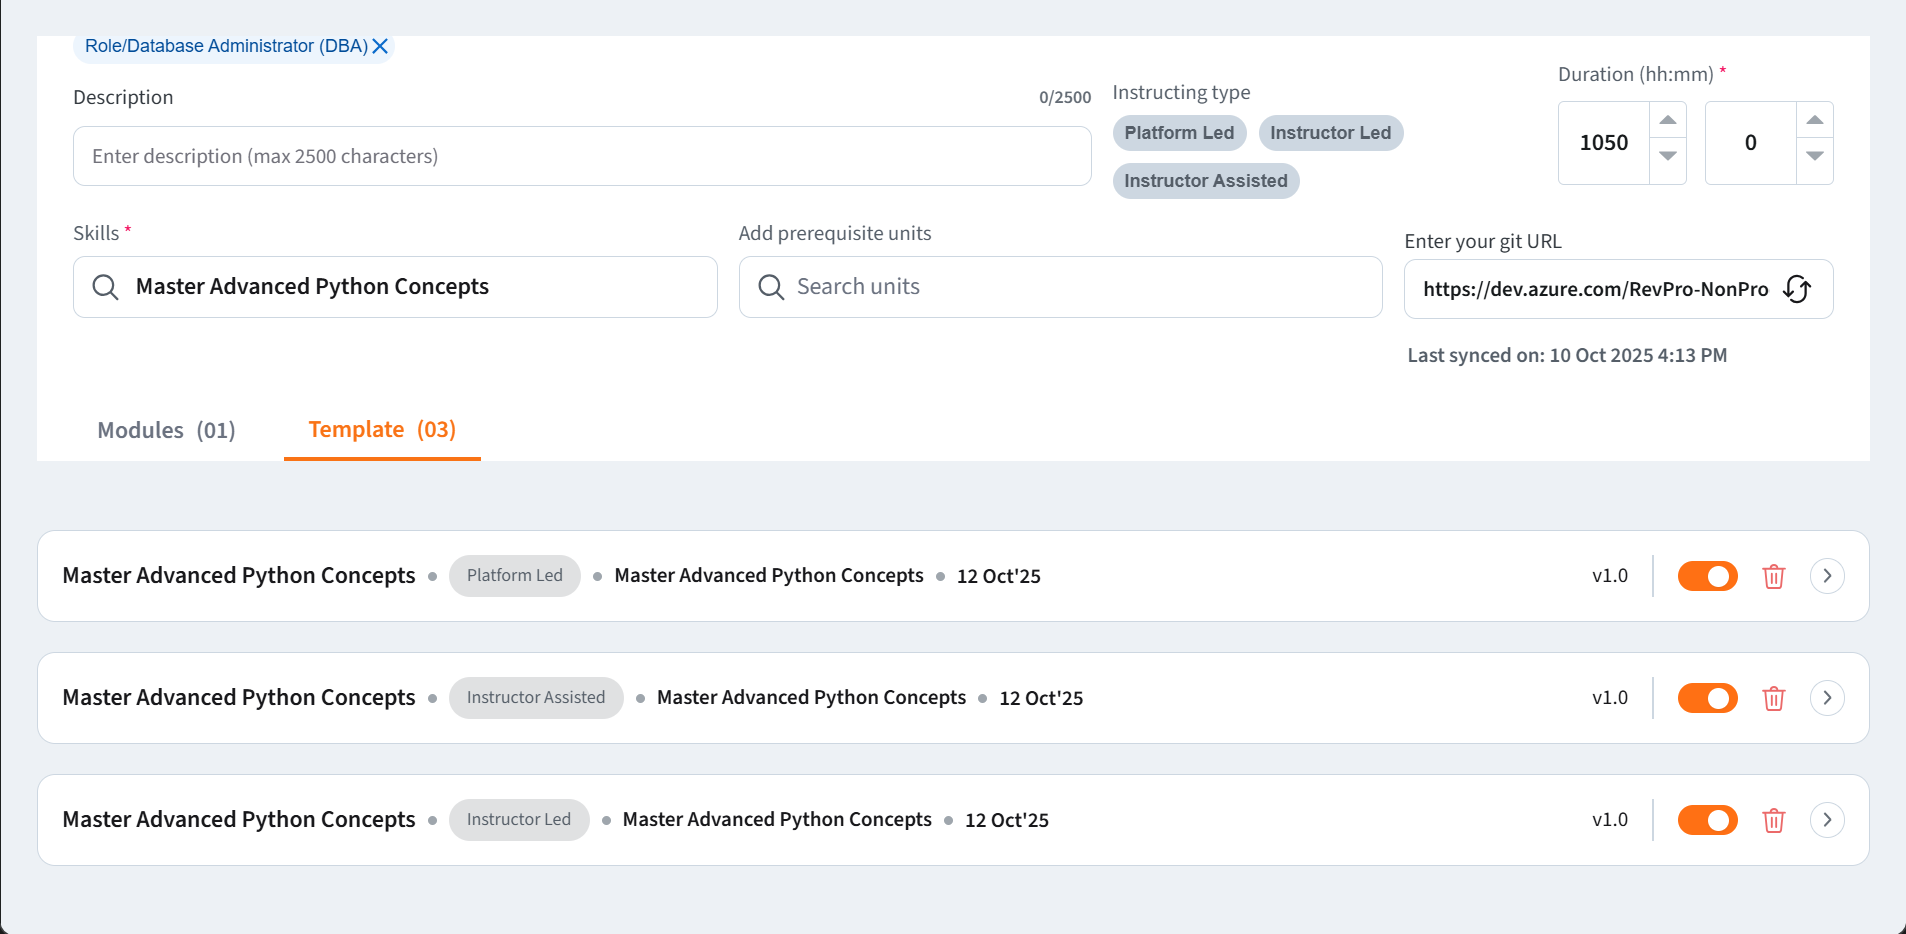Click the Skills search magnifier icon
Screen dimensions: 1906x934
(105, 287)
